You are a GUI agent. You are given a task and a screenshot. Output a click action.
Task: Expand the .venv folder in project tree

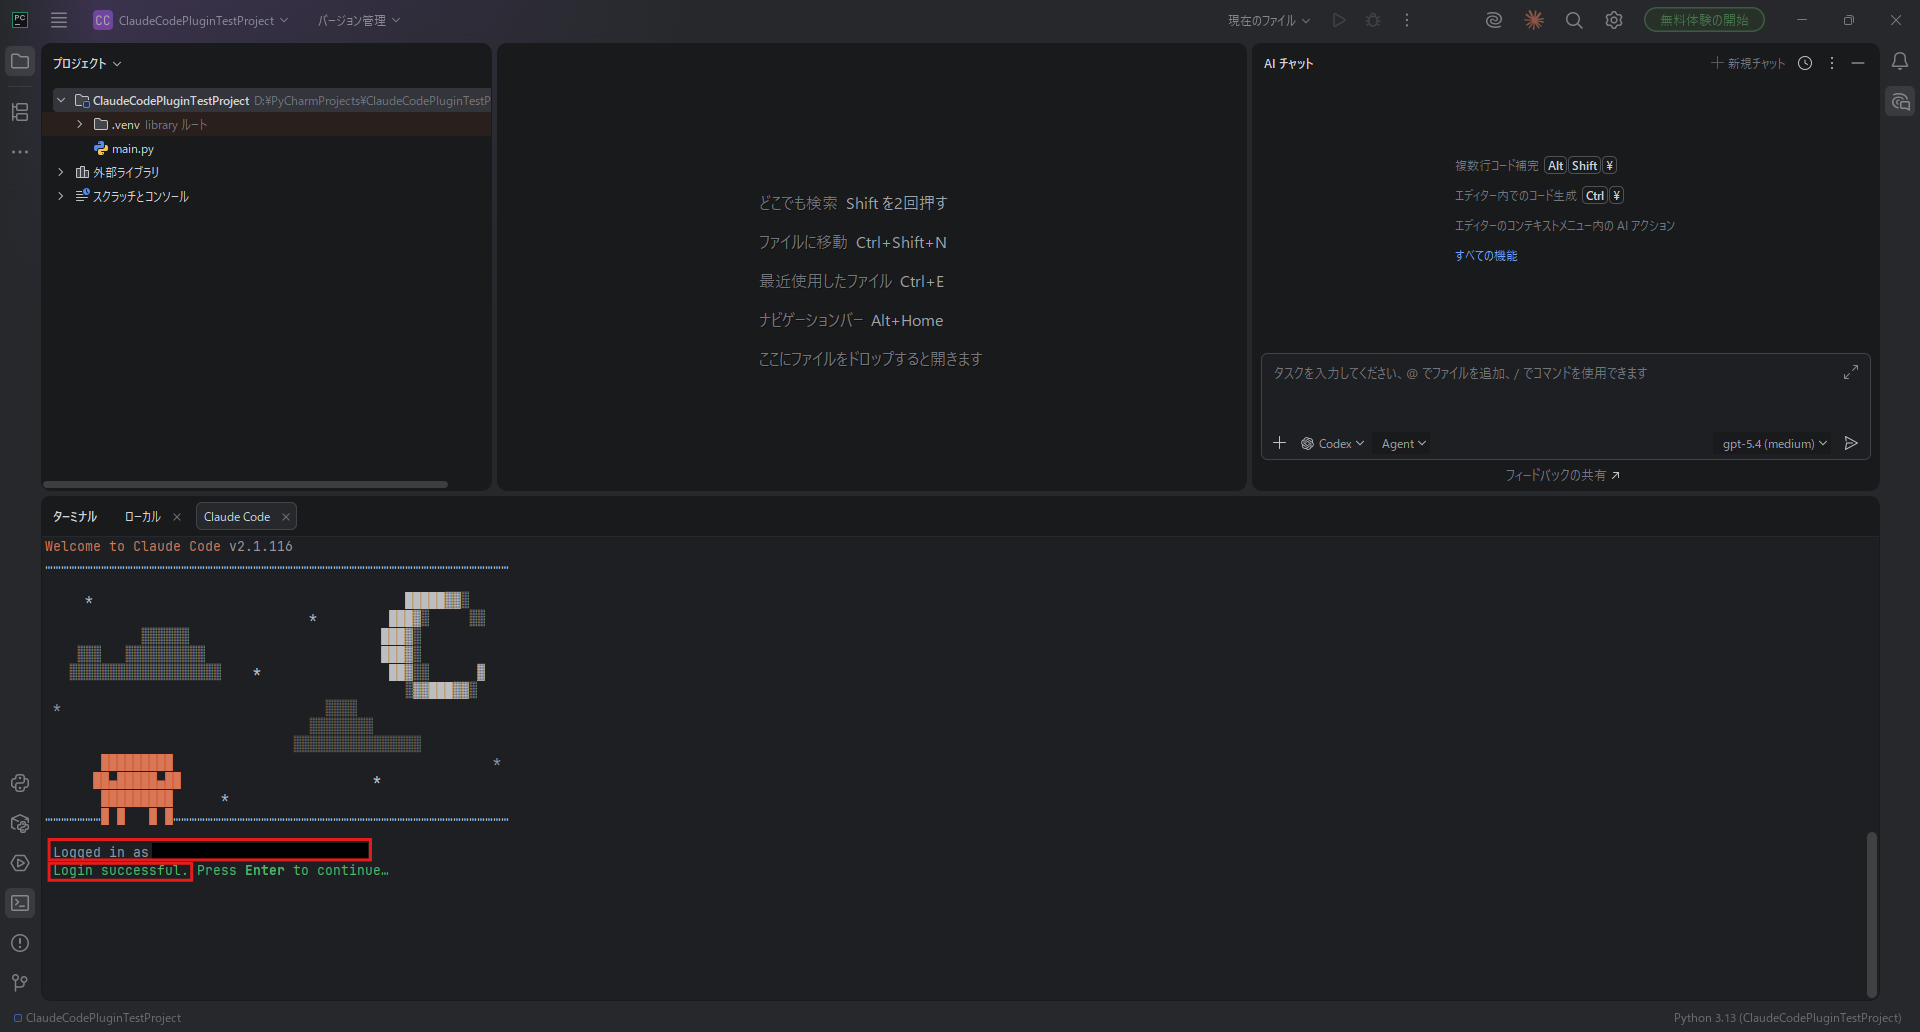(80, 125)
